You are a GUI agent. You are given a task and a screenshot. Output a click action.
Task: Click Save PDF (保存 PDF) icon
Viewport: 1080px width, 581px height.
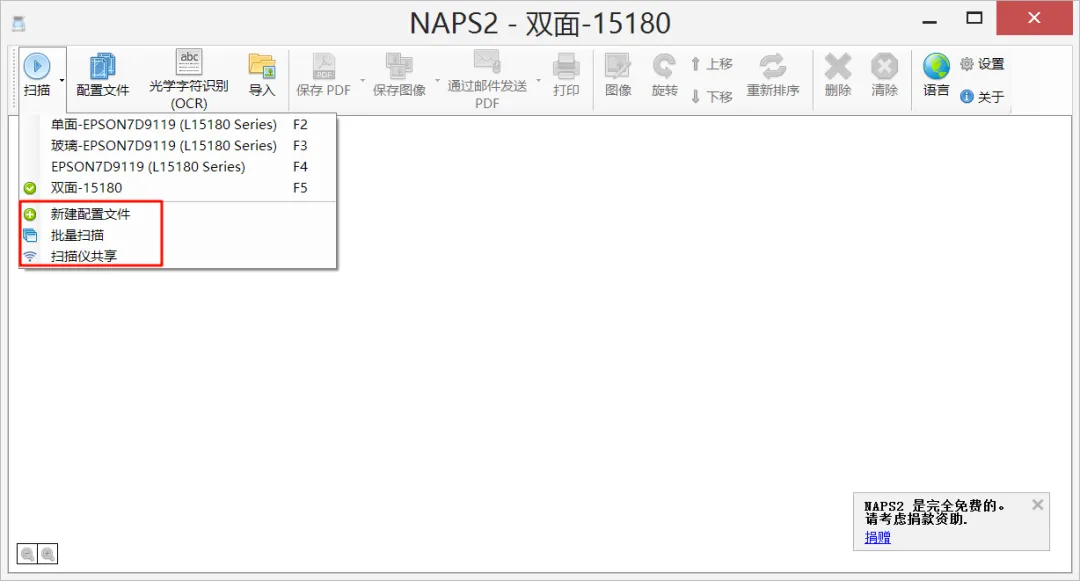point(324,67)
